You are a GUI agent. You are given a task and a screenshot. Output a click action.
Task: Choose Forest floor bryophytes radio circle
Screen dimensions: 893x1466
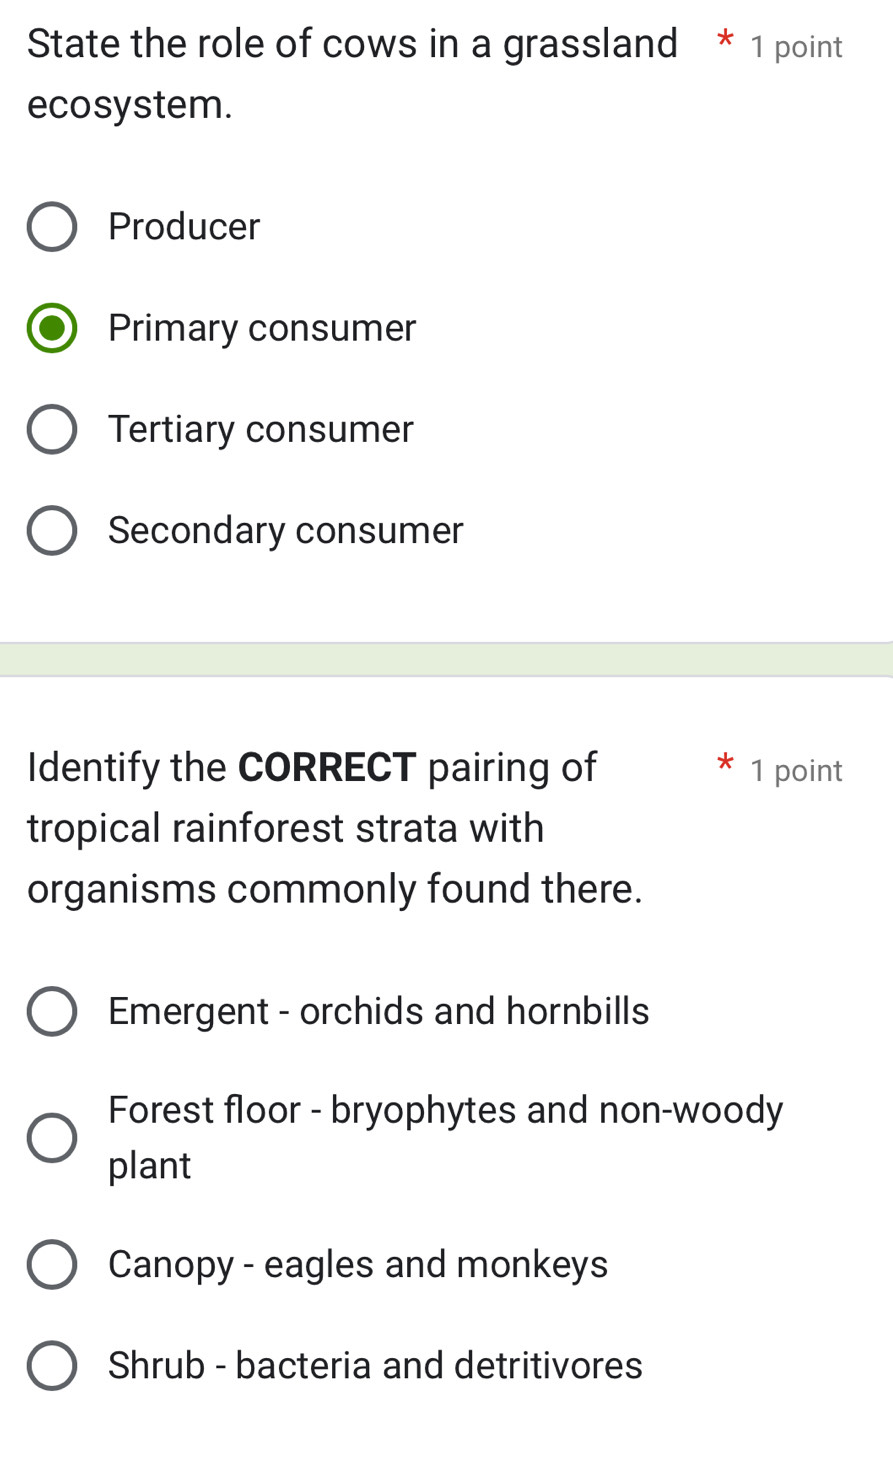tap(52, 1138)
